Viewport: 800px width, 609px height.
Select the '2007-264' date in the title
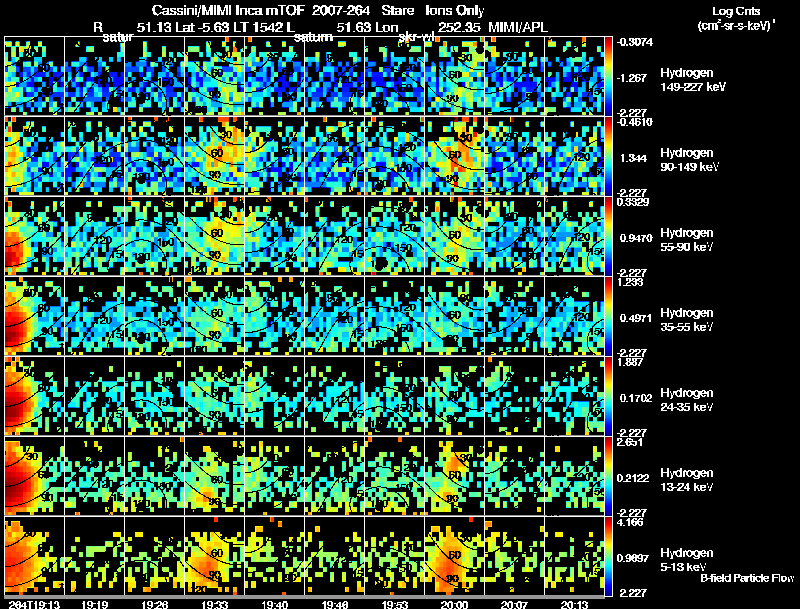pos(341,11)
